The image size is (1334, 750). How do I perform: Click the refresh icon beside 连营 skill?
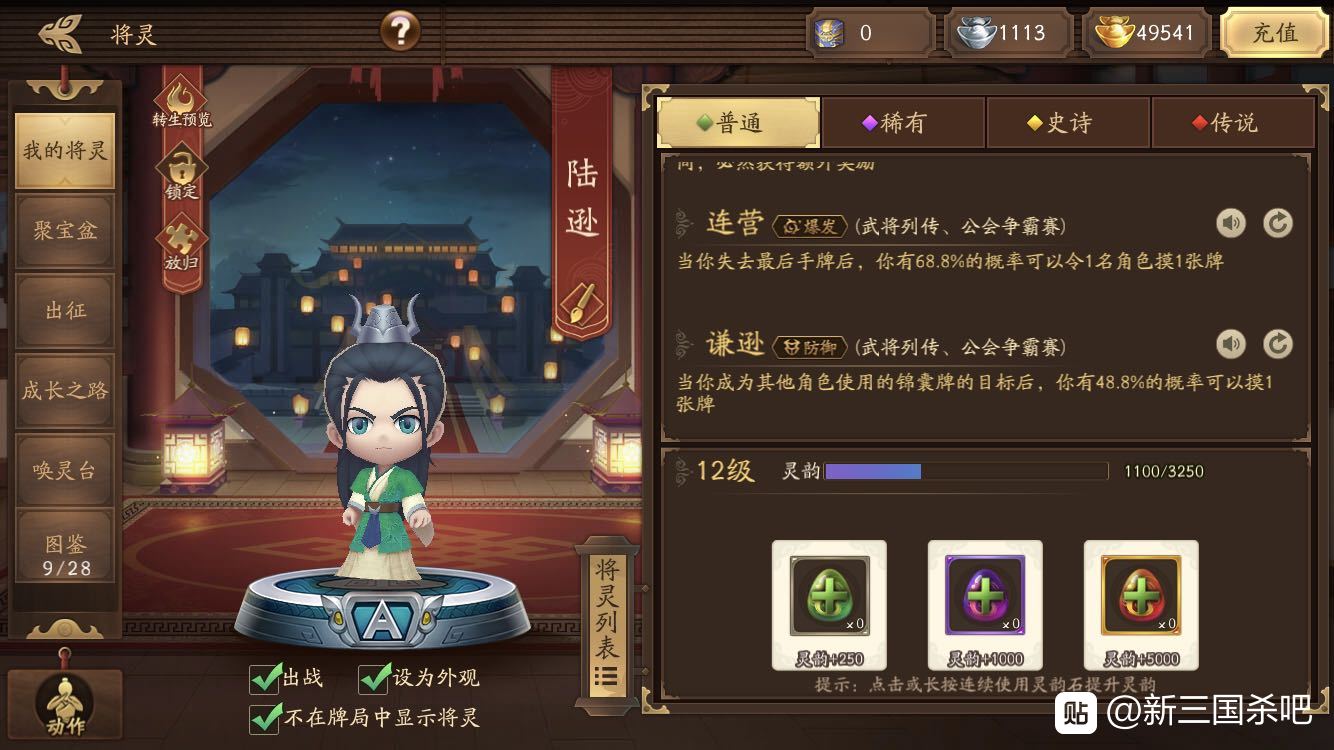[1278, 223]
